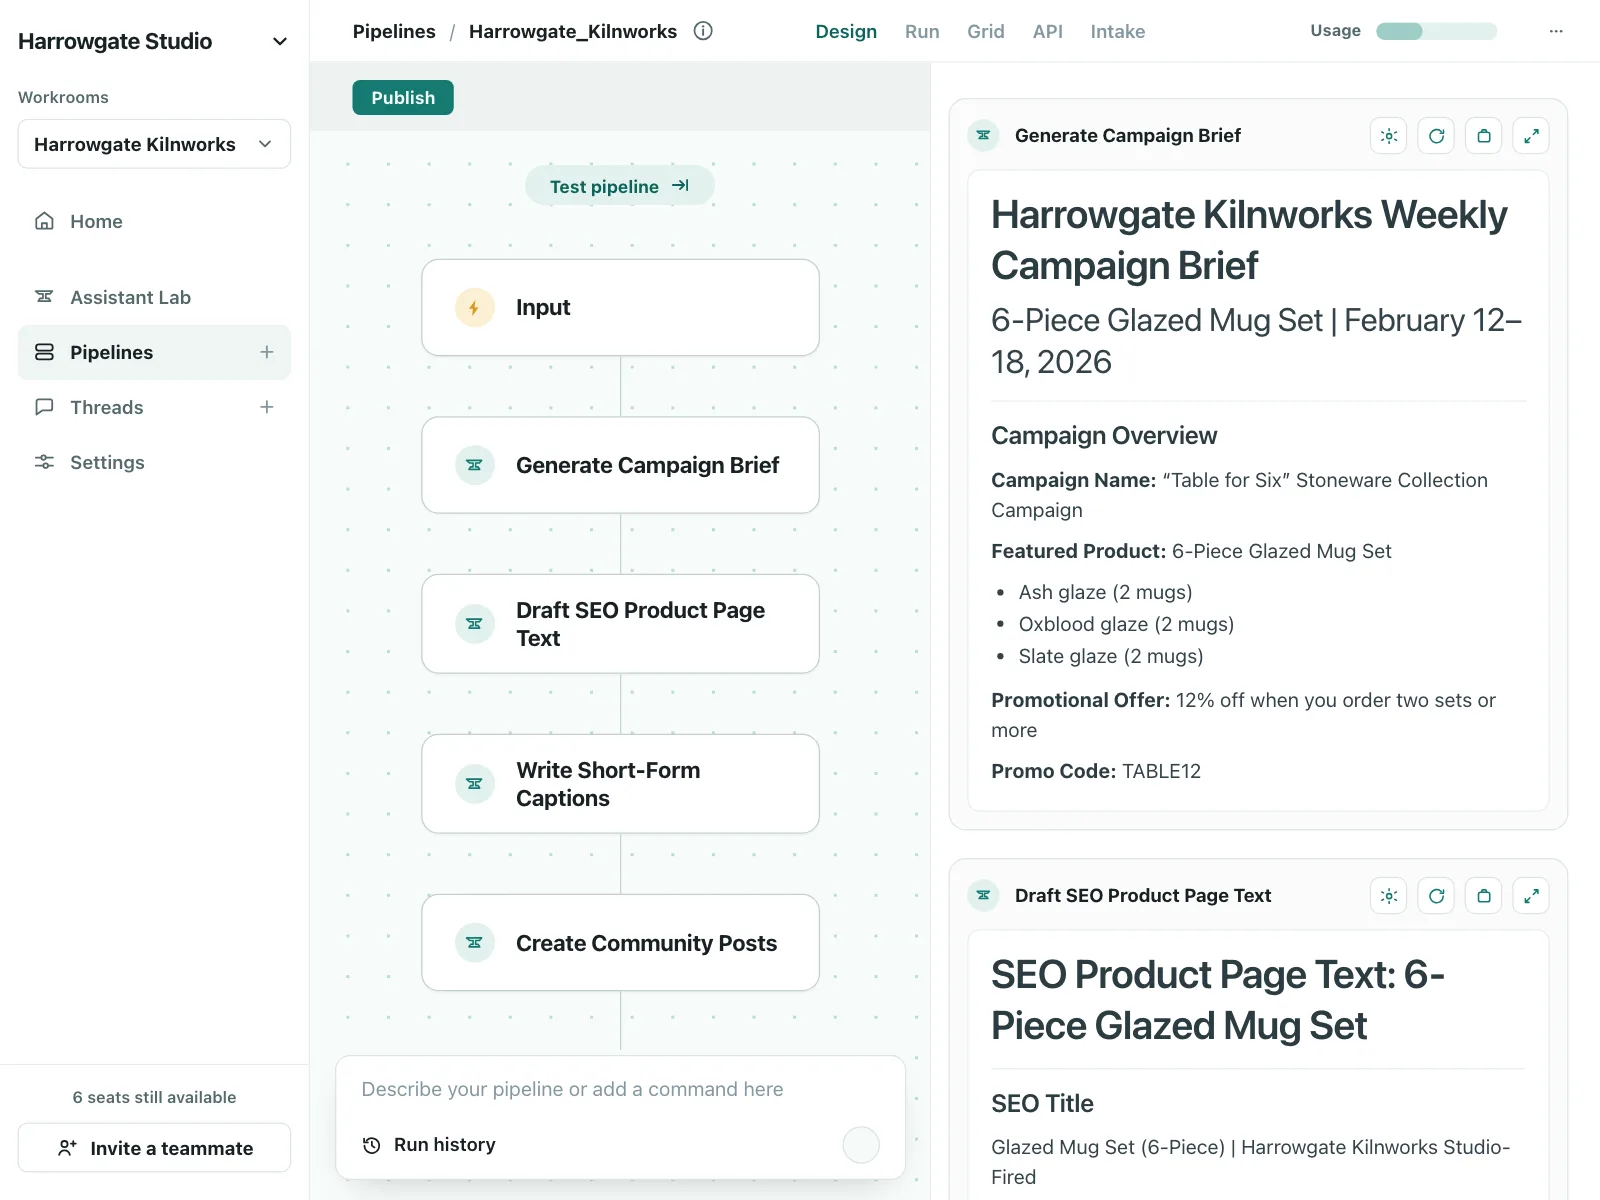Click the round send button in the prompt box
This screenshot has width=1600, height=1200.
pyautogui.click(x=861, y=1145)
